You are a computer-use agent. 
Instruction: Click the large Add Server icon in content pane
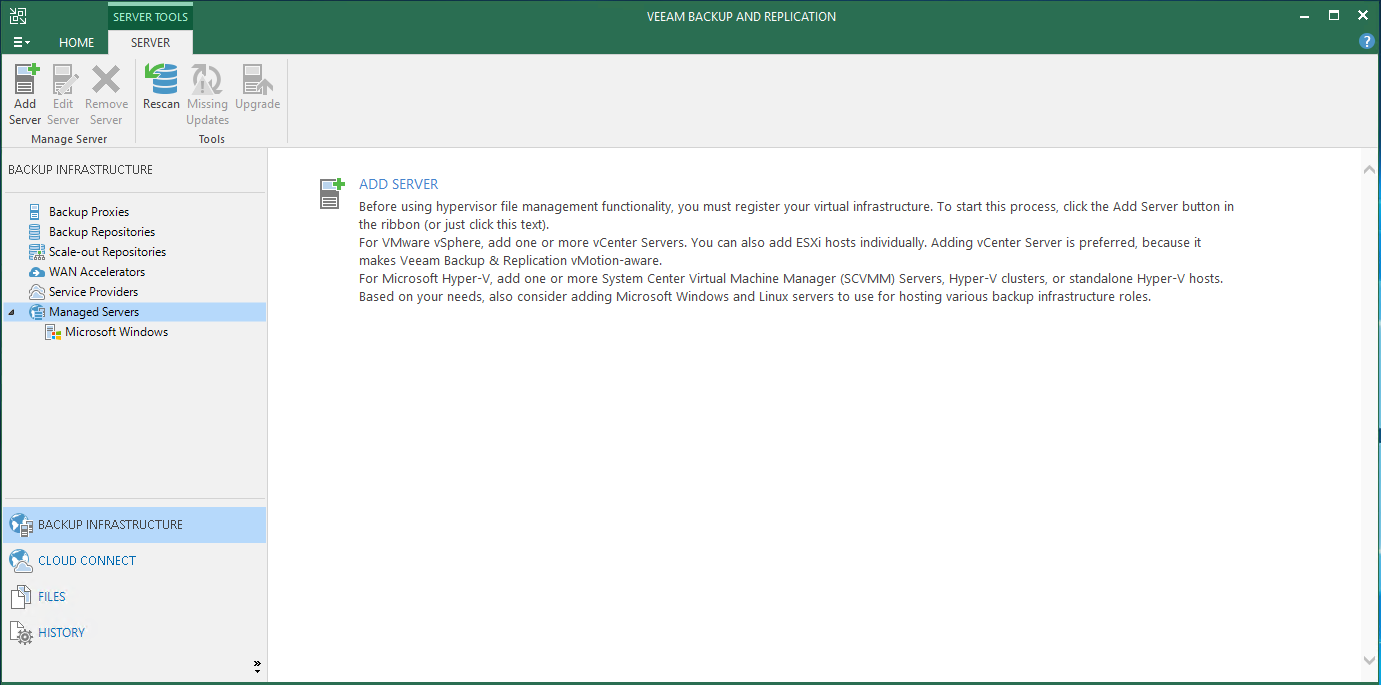pyautogui.click(x=331, y=193)
